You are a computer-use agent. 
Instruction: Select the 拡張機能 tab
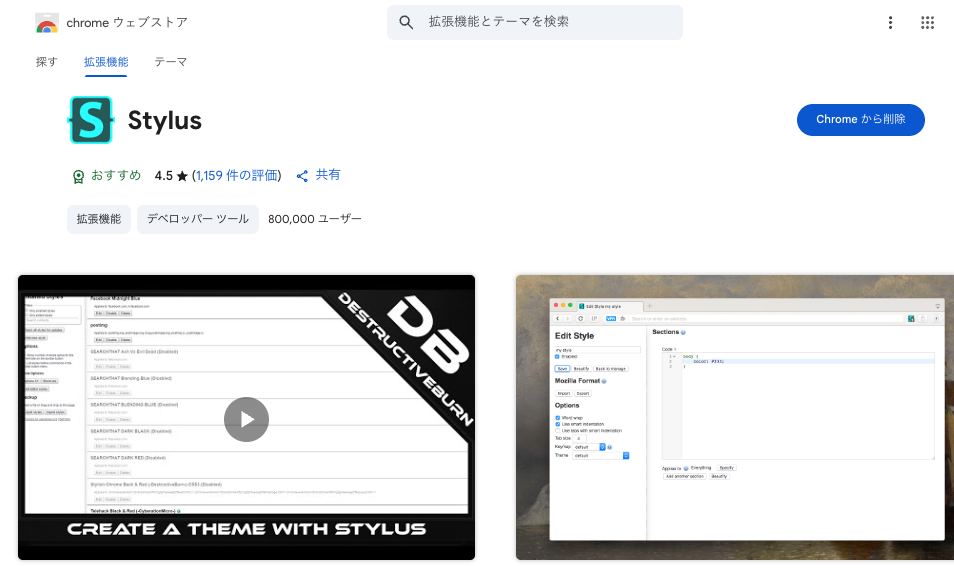tap(106, 62)
